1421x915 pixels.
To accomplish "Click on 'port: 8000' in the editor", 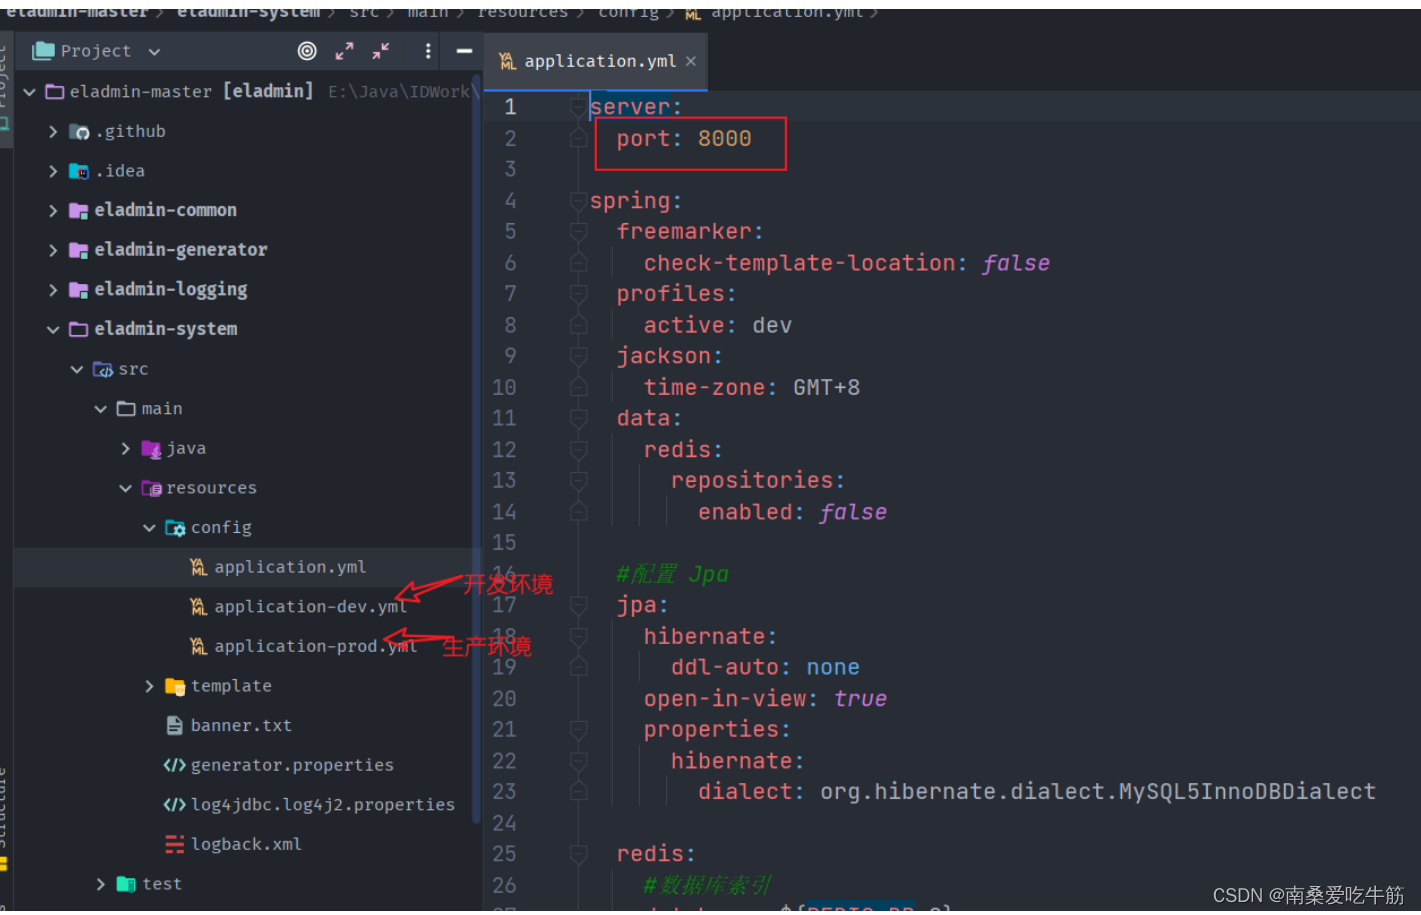I will [684, 139].
